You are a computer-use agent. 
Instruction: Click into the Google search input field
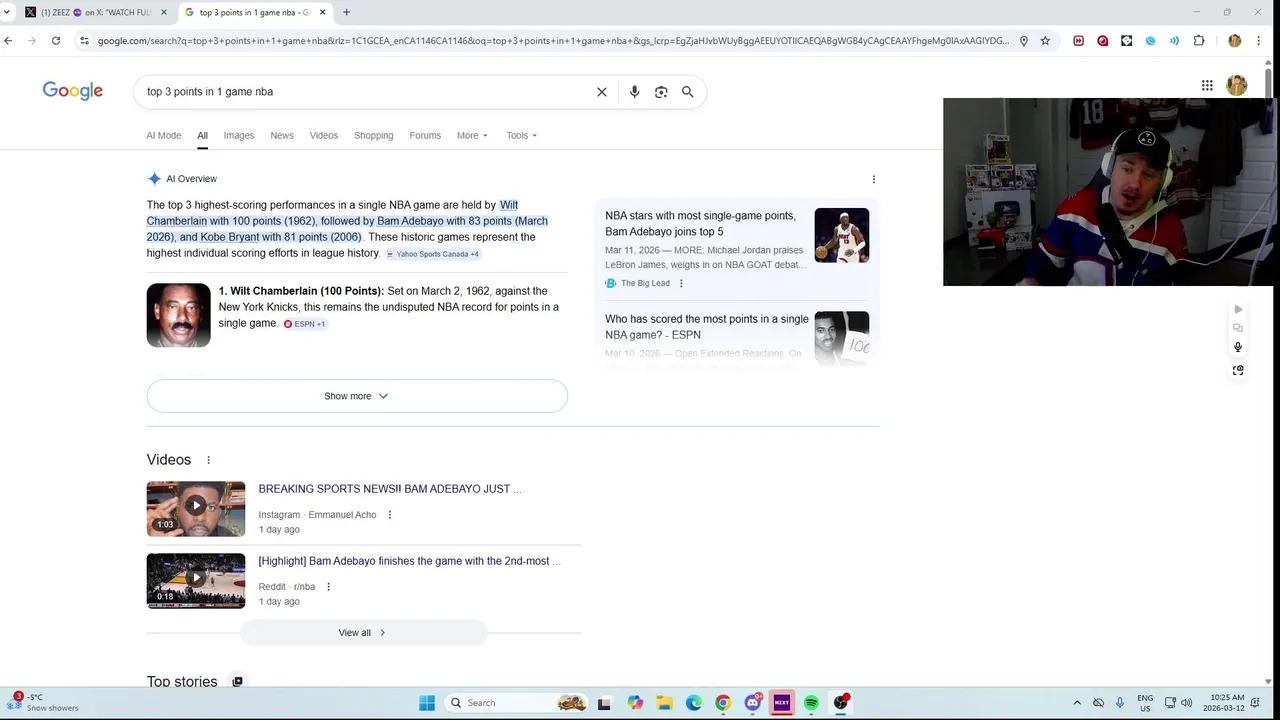366,91
